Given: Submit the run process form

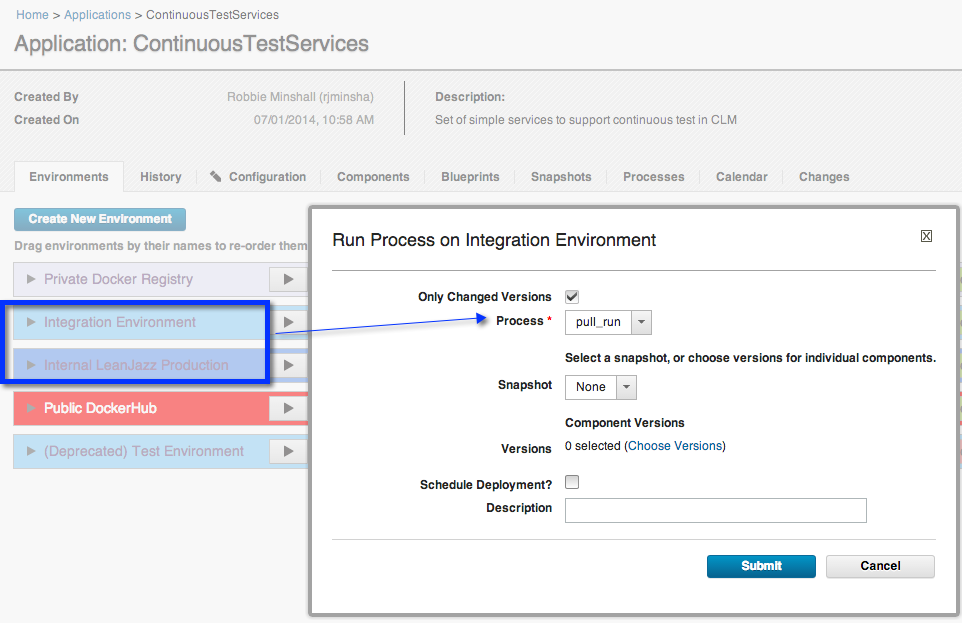Looking at the screenshot, I should [761, 566].
